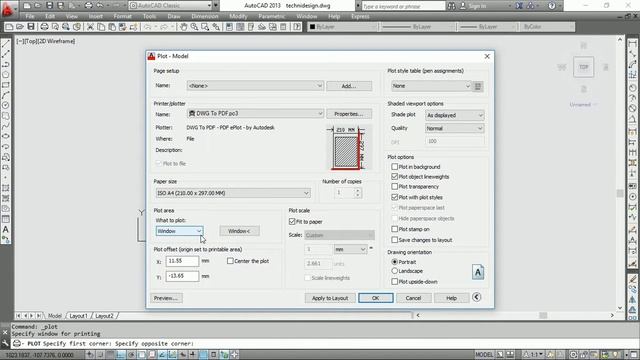Viewport: 640px width, 360px height.
Task: Click OK in Plot dialog
Action: pos(376,298)
